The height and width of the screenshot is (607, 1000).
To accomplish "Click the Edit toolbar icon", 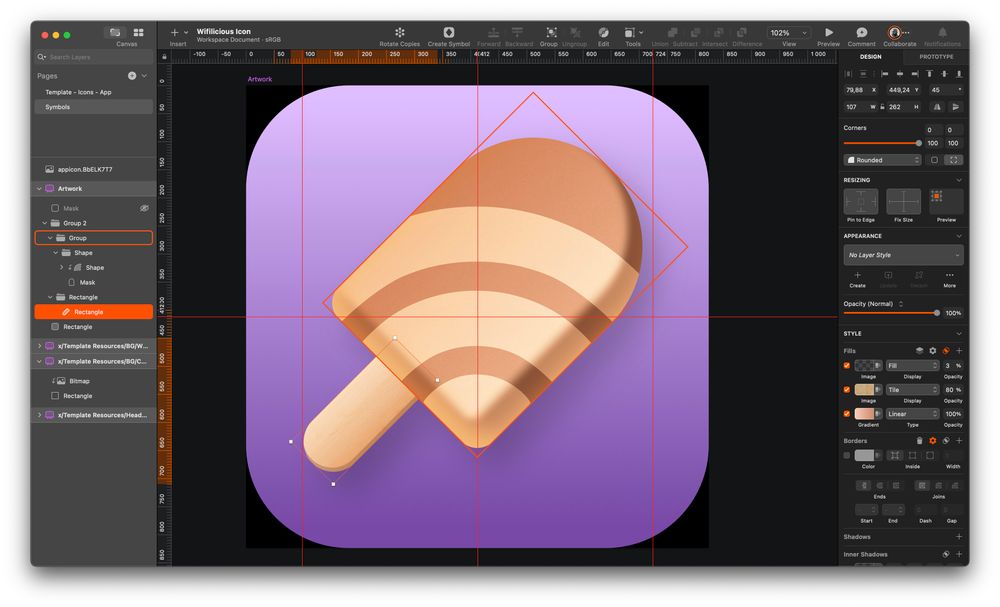I will coord(603,33).
